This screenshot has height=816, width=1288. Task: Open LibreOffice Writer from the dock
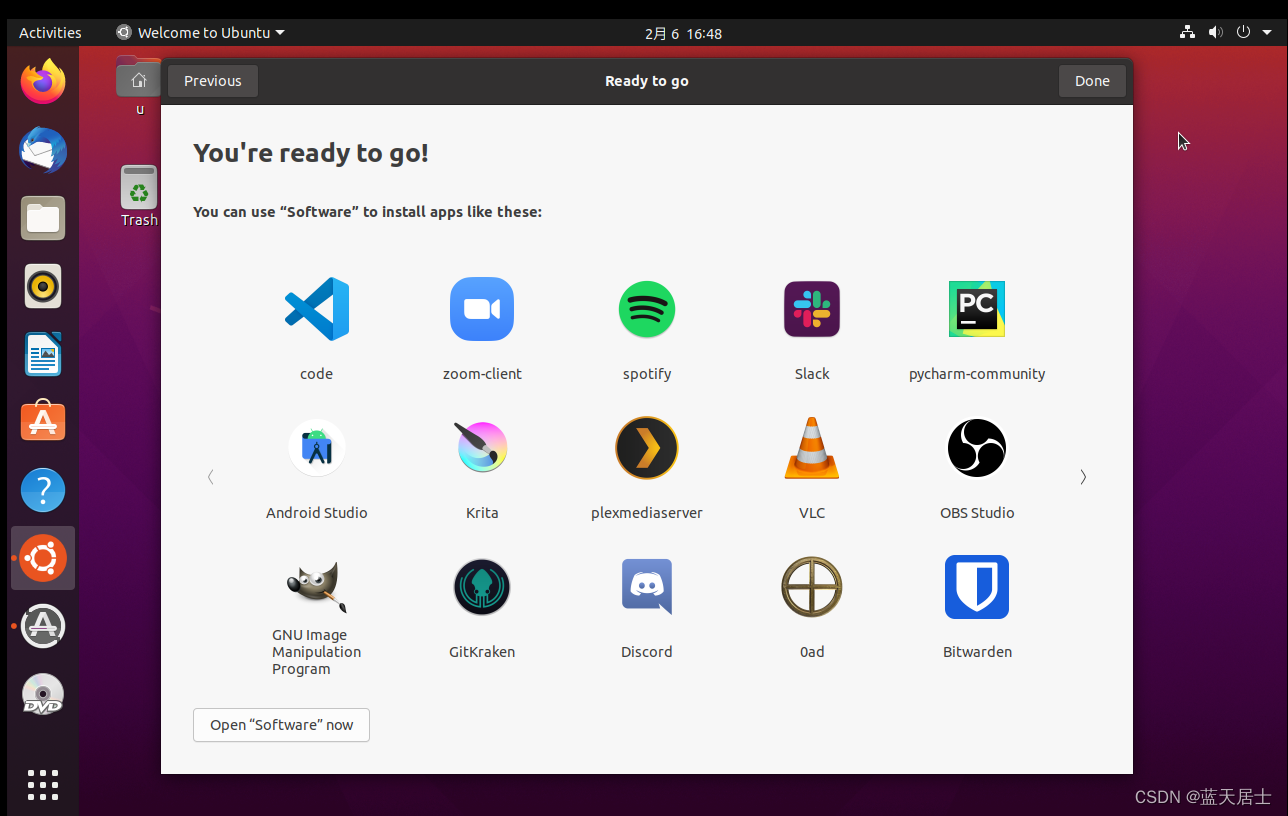click(43, 355)
